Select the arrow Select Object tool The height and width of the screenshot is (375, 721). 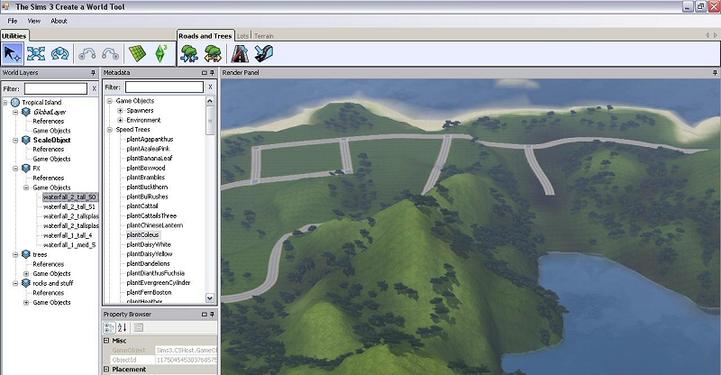tap(12, 54)
